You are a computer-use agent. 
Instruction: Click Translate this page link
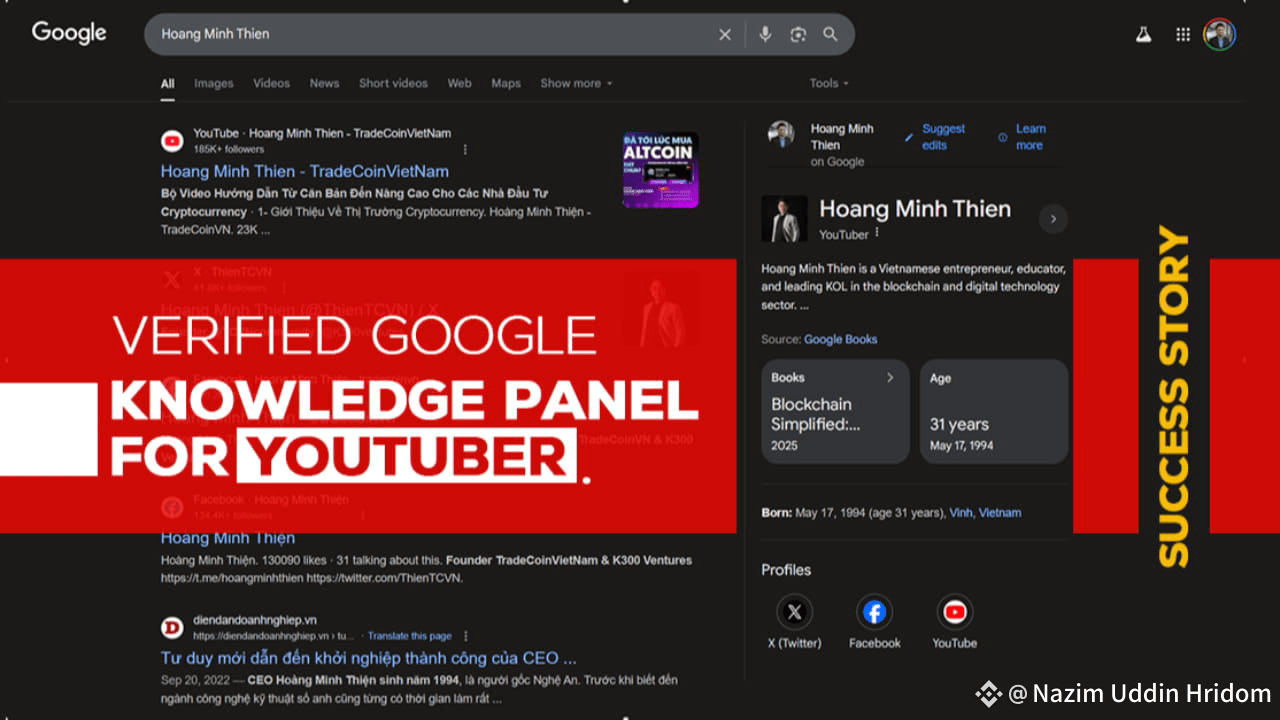pos(409,636)
